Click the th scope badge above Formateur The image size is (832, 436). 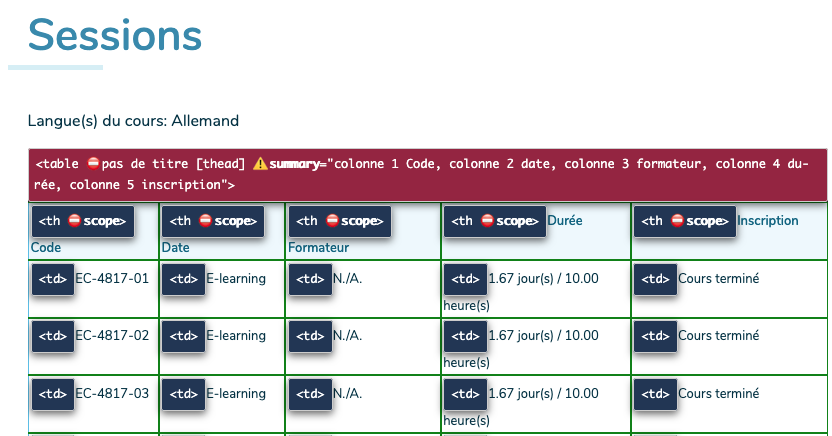[340, 221]
